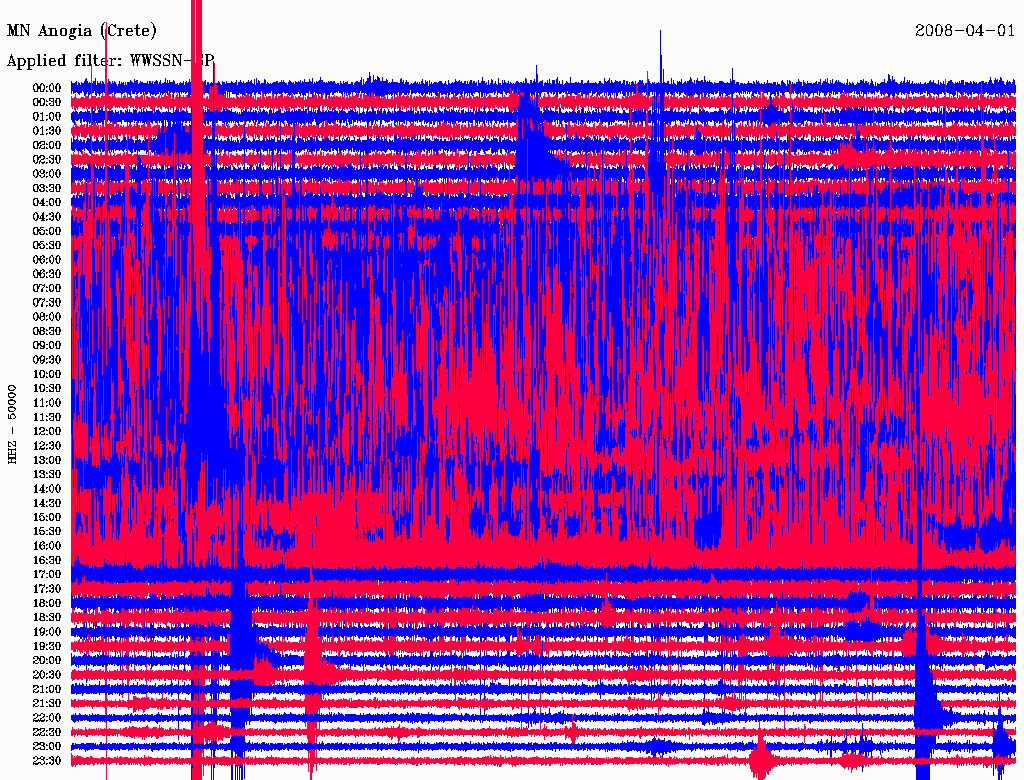
Task: Select the 14:00 time label
Action: [47, 489]
